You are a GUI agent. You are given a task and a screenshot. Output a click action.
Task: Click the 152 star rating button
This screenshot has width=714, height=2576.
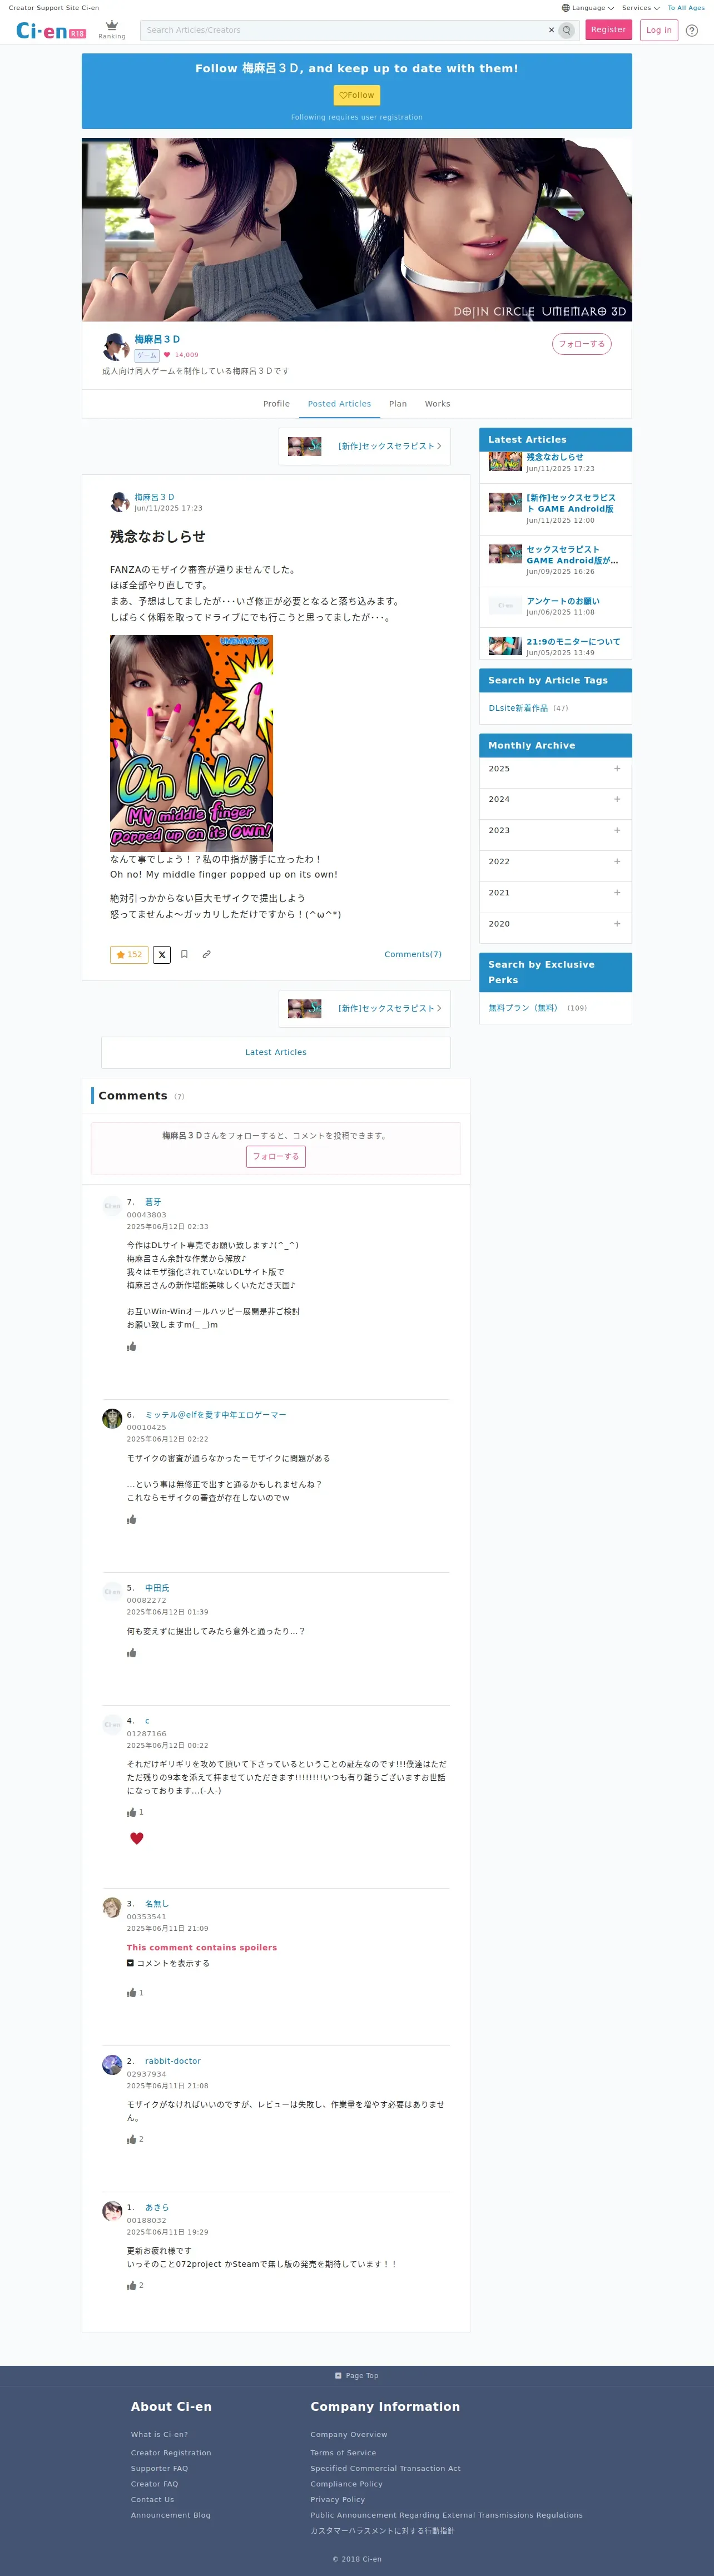(x=129, y=954)
